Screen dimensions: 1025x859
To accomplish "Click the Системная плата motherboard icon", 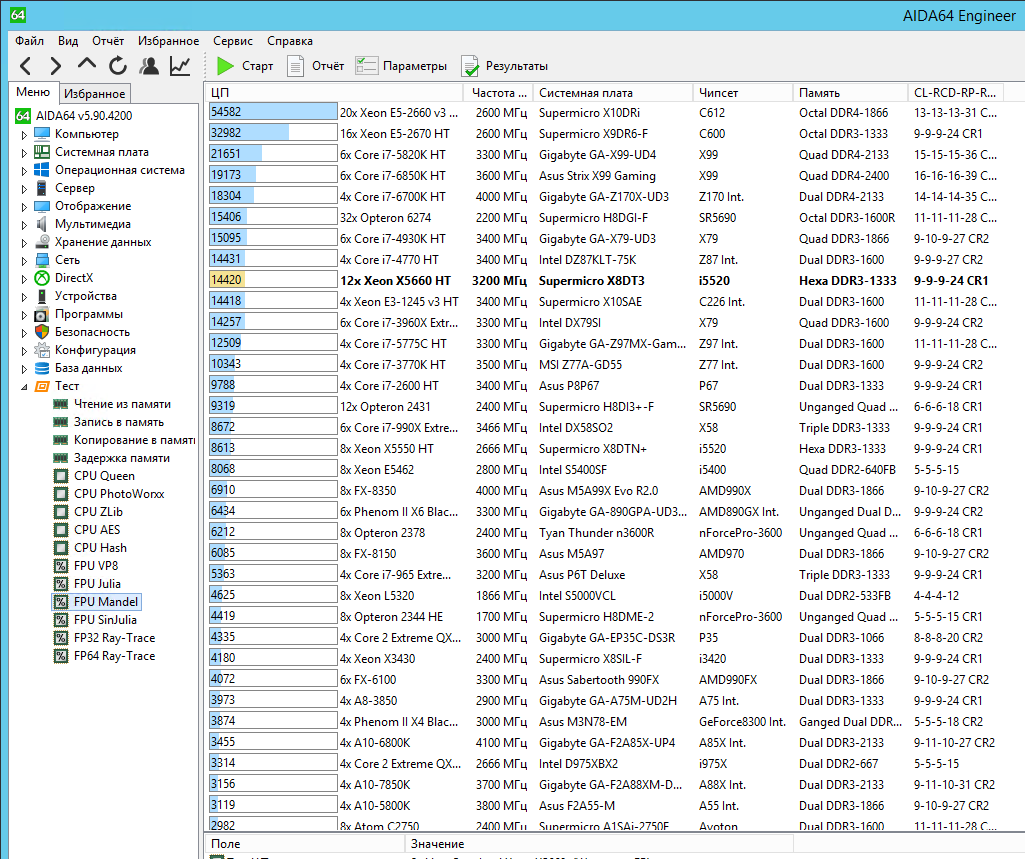I will (42, 152).
